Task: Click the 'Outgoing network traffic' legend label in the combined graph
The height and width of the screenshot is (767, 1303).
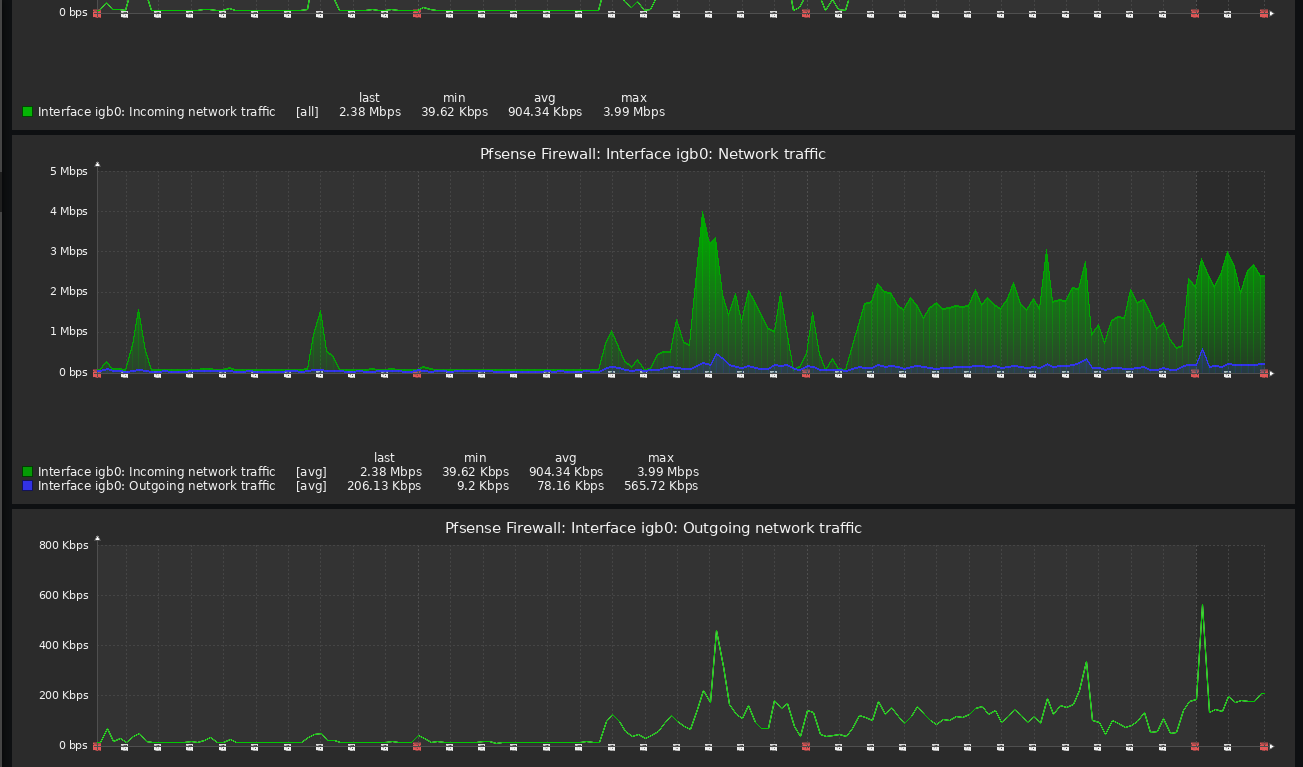Action: pyautogui.click(x=156, y=486)
